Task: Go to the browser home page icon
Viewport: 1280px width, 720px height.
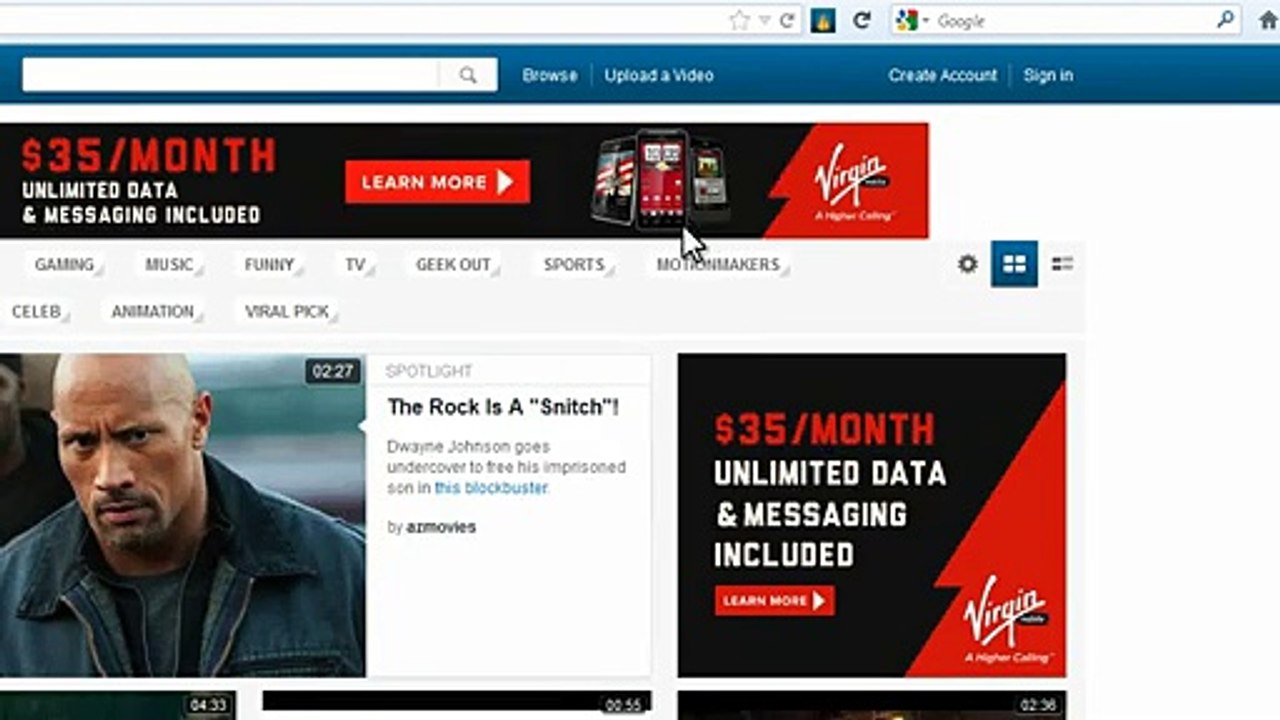Action: tap(1268, 20)
